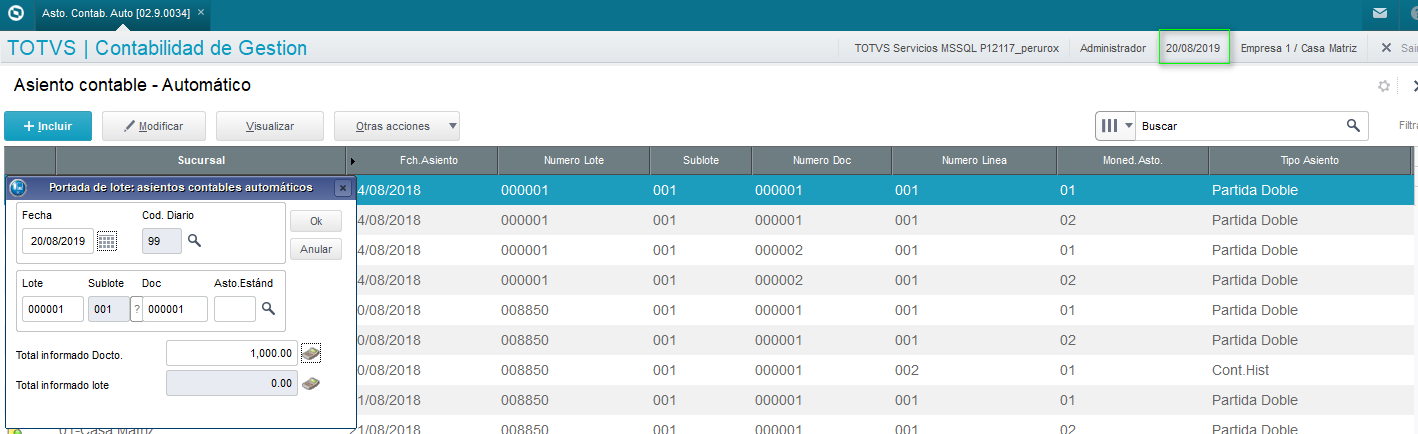Click the magnifier next to Asto.Estánd
Screen dimensions: 1418x434
point(268,309)
